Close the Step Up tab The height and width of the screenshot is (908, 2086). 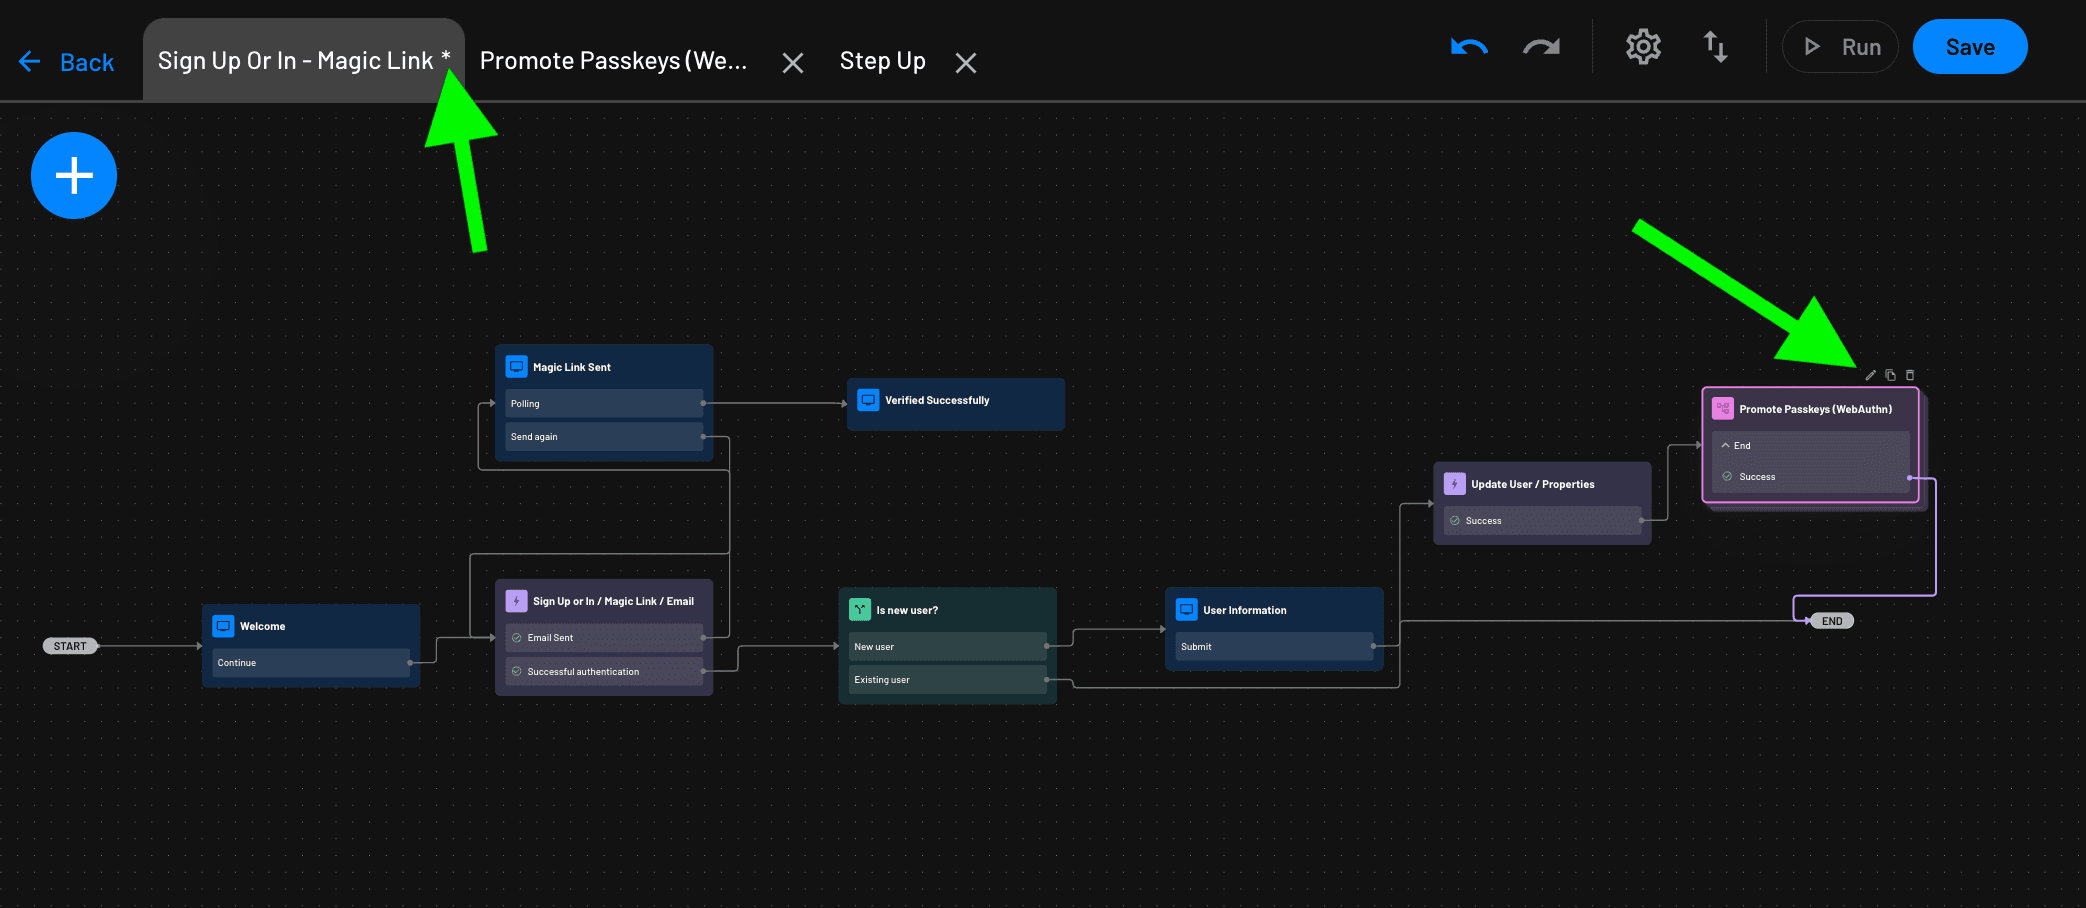coord(965,63)
